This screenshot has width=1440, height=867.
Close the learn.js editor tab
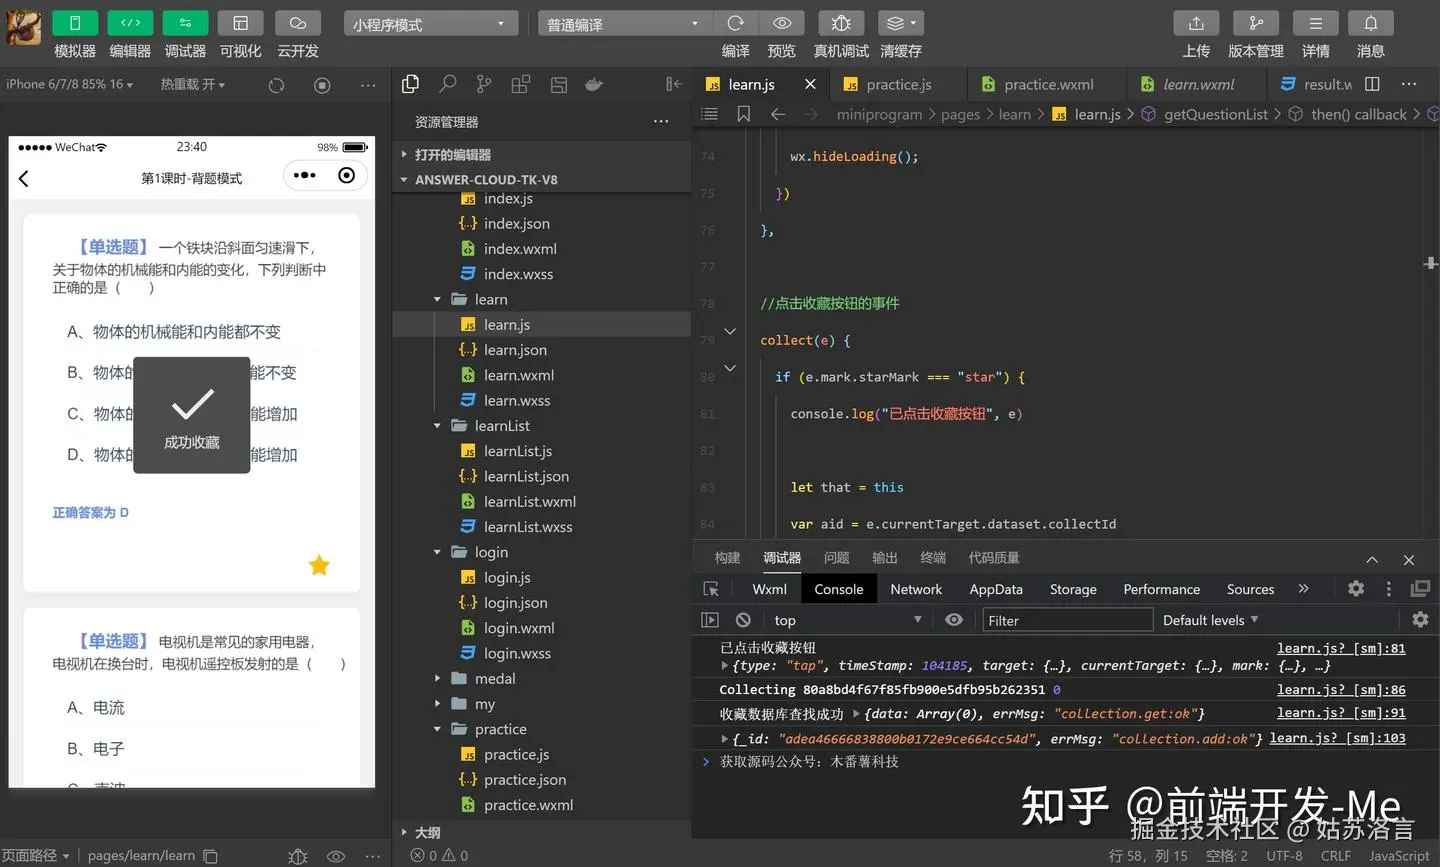click(810, 85)
